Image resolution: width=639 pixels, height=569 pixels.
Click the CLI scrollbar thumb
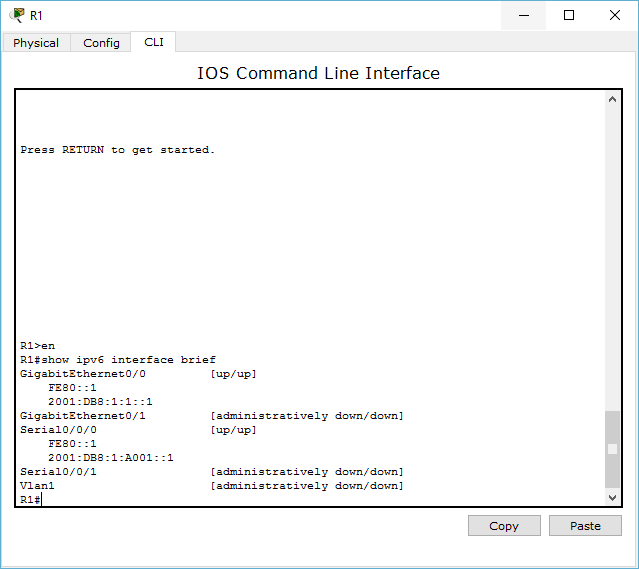(x=612, y=449)
